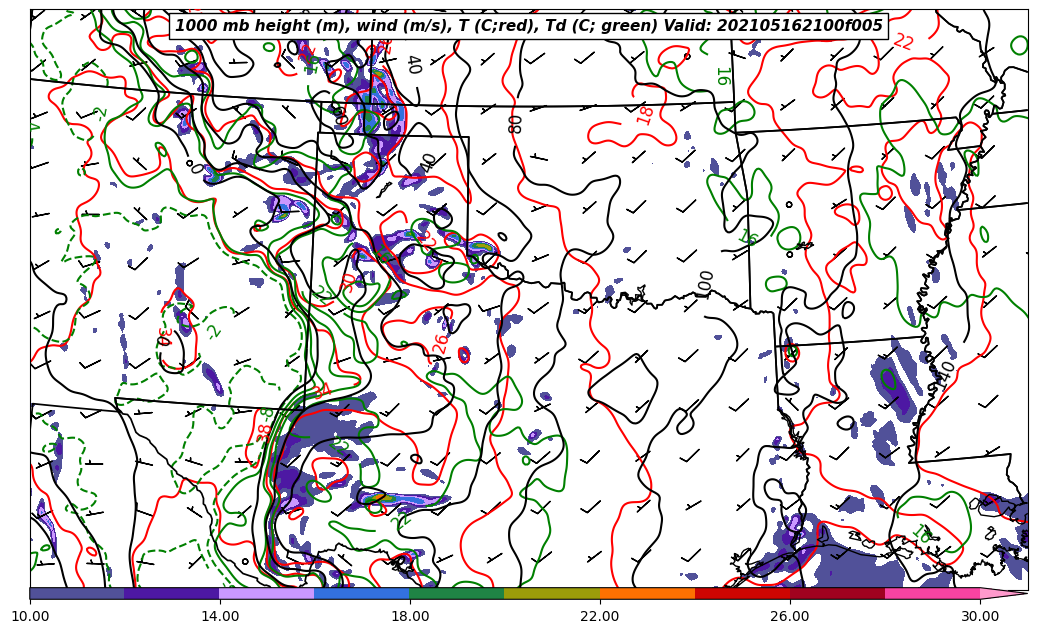Click the plot title text

529,26
